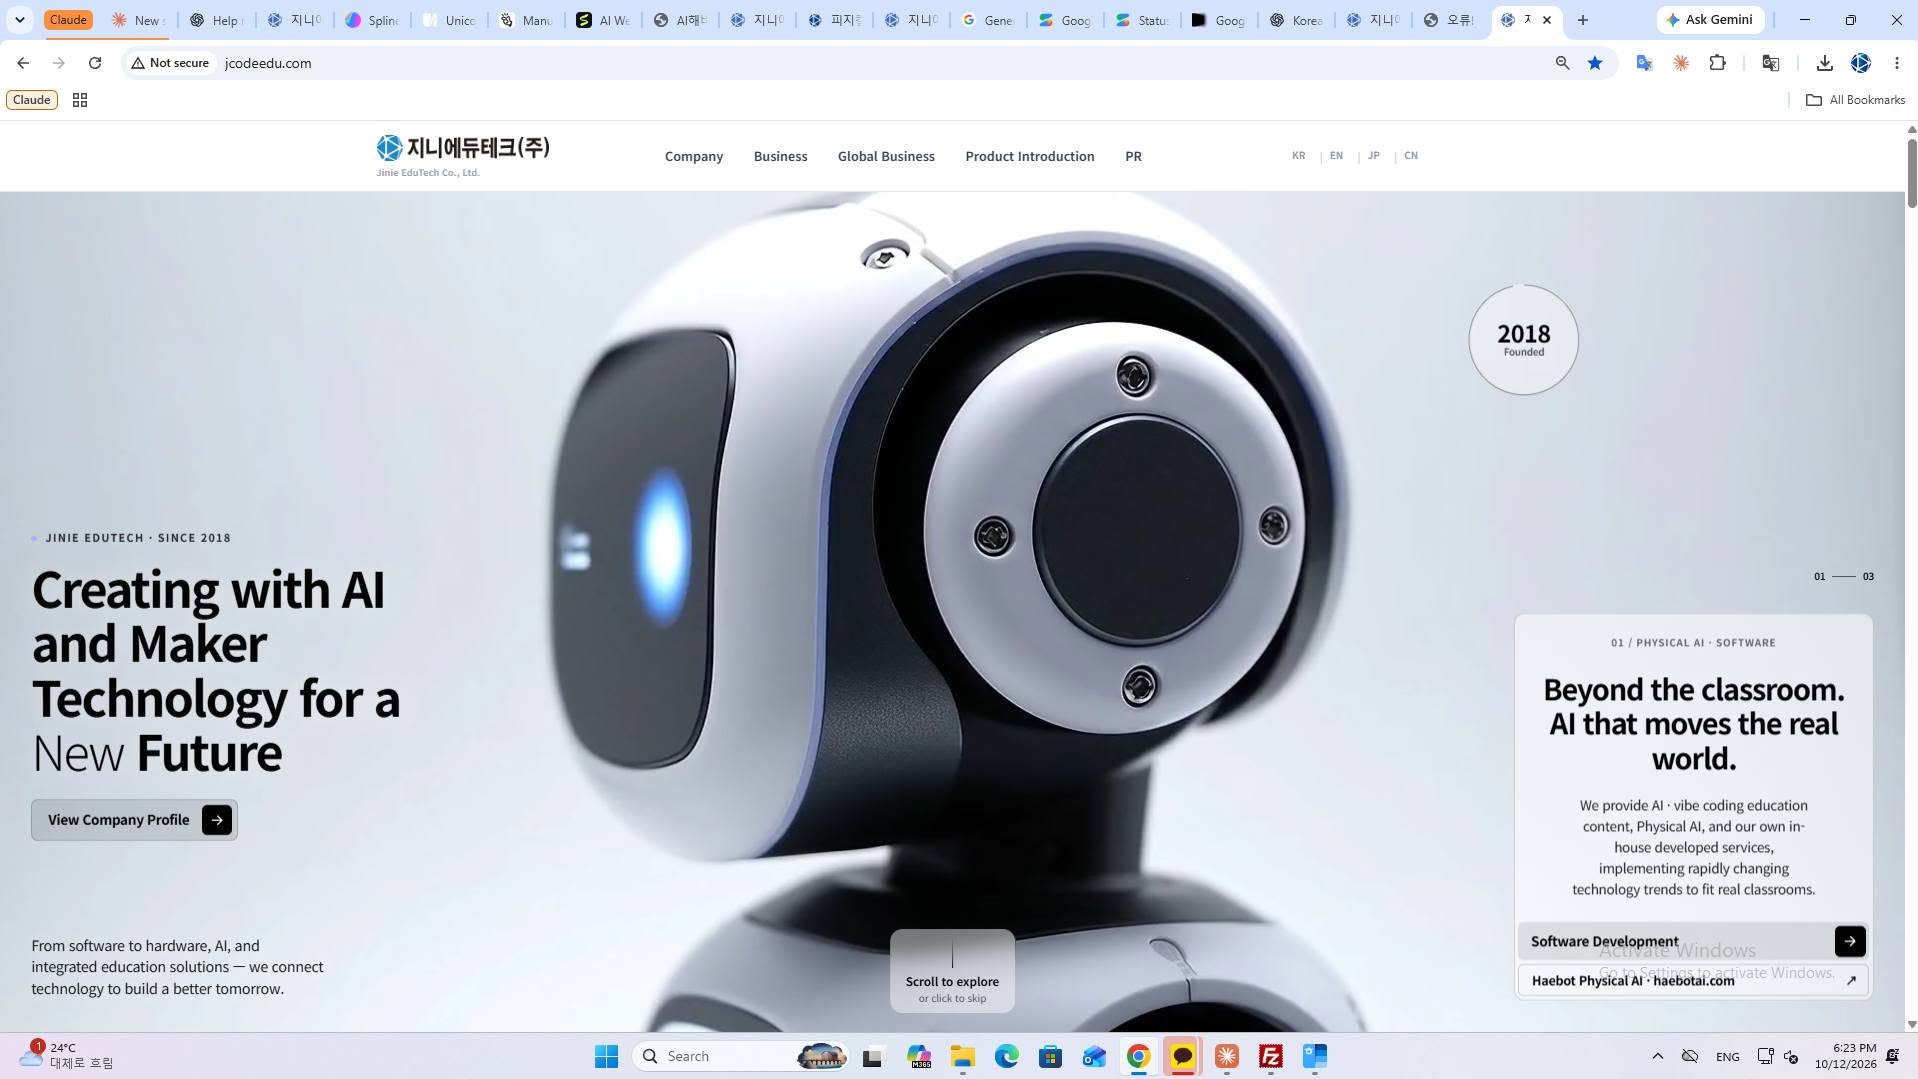Screen dimensions: 1918x1079
Task: Click the Windows Start button
Action: pyautogui.click(x=606, y=1056)
